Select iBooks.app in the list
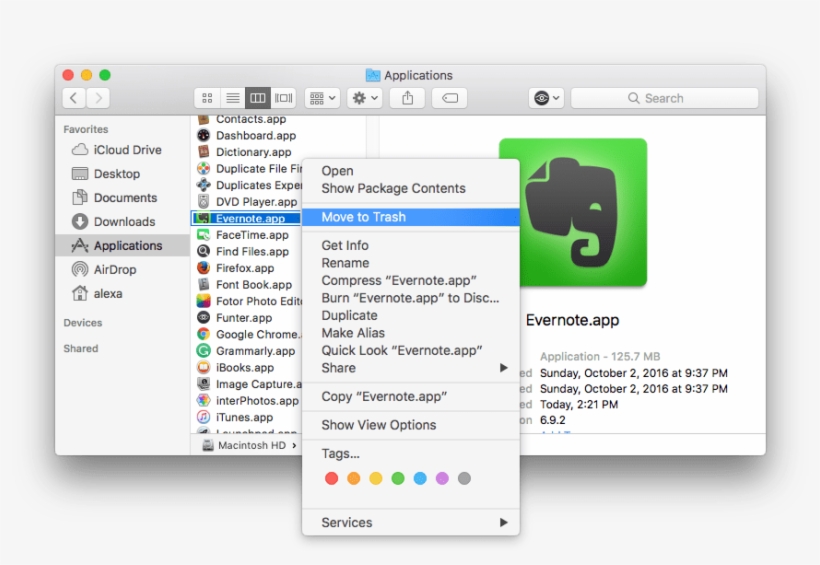 (235, 367)
